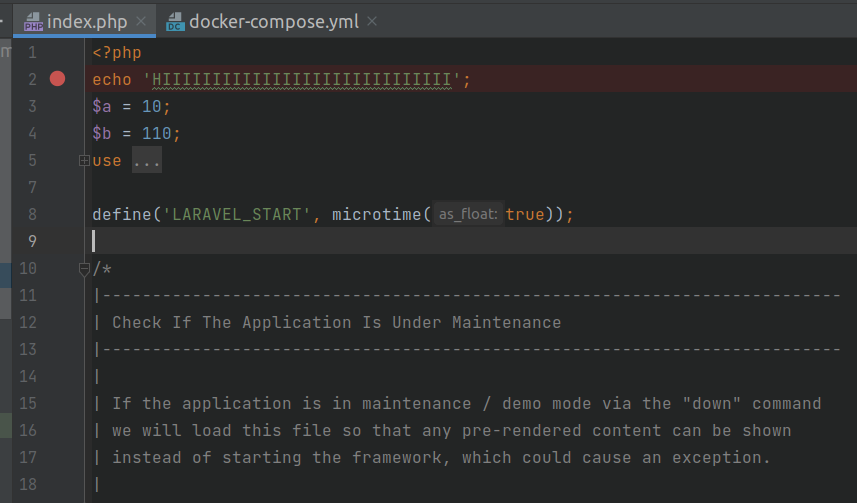Screen dimensions: 857x503
Task: Collapse the comment block starting at line 10
Action: (84, 268)
